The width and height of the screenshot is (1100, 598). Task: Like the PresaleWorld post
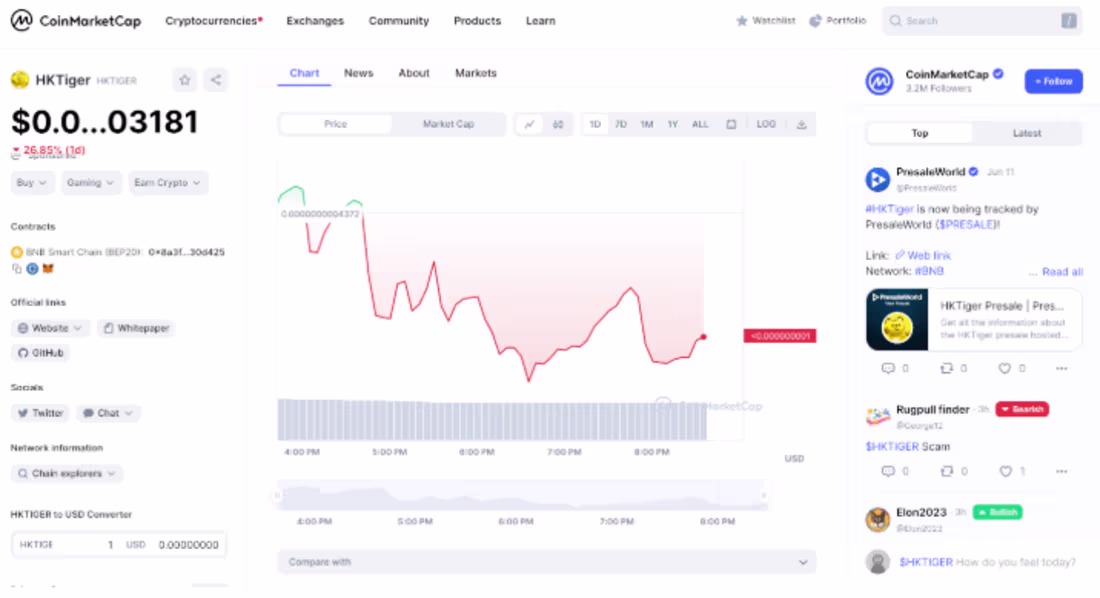point(1005,368)
